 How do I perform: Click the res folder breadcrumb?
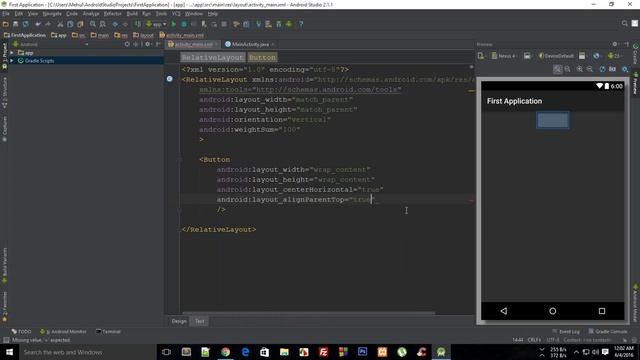tap(121, 35)
